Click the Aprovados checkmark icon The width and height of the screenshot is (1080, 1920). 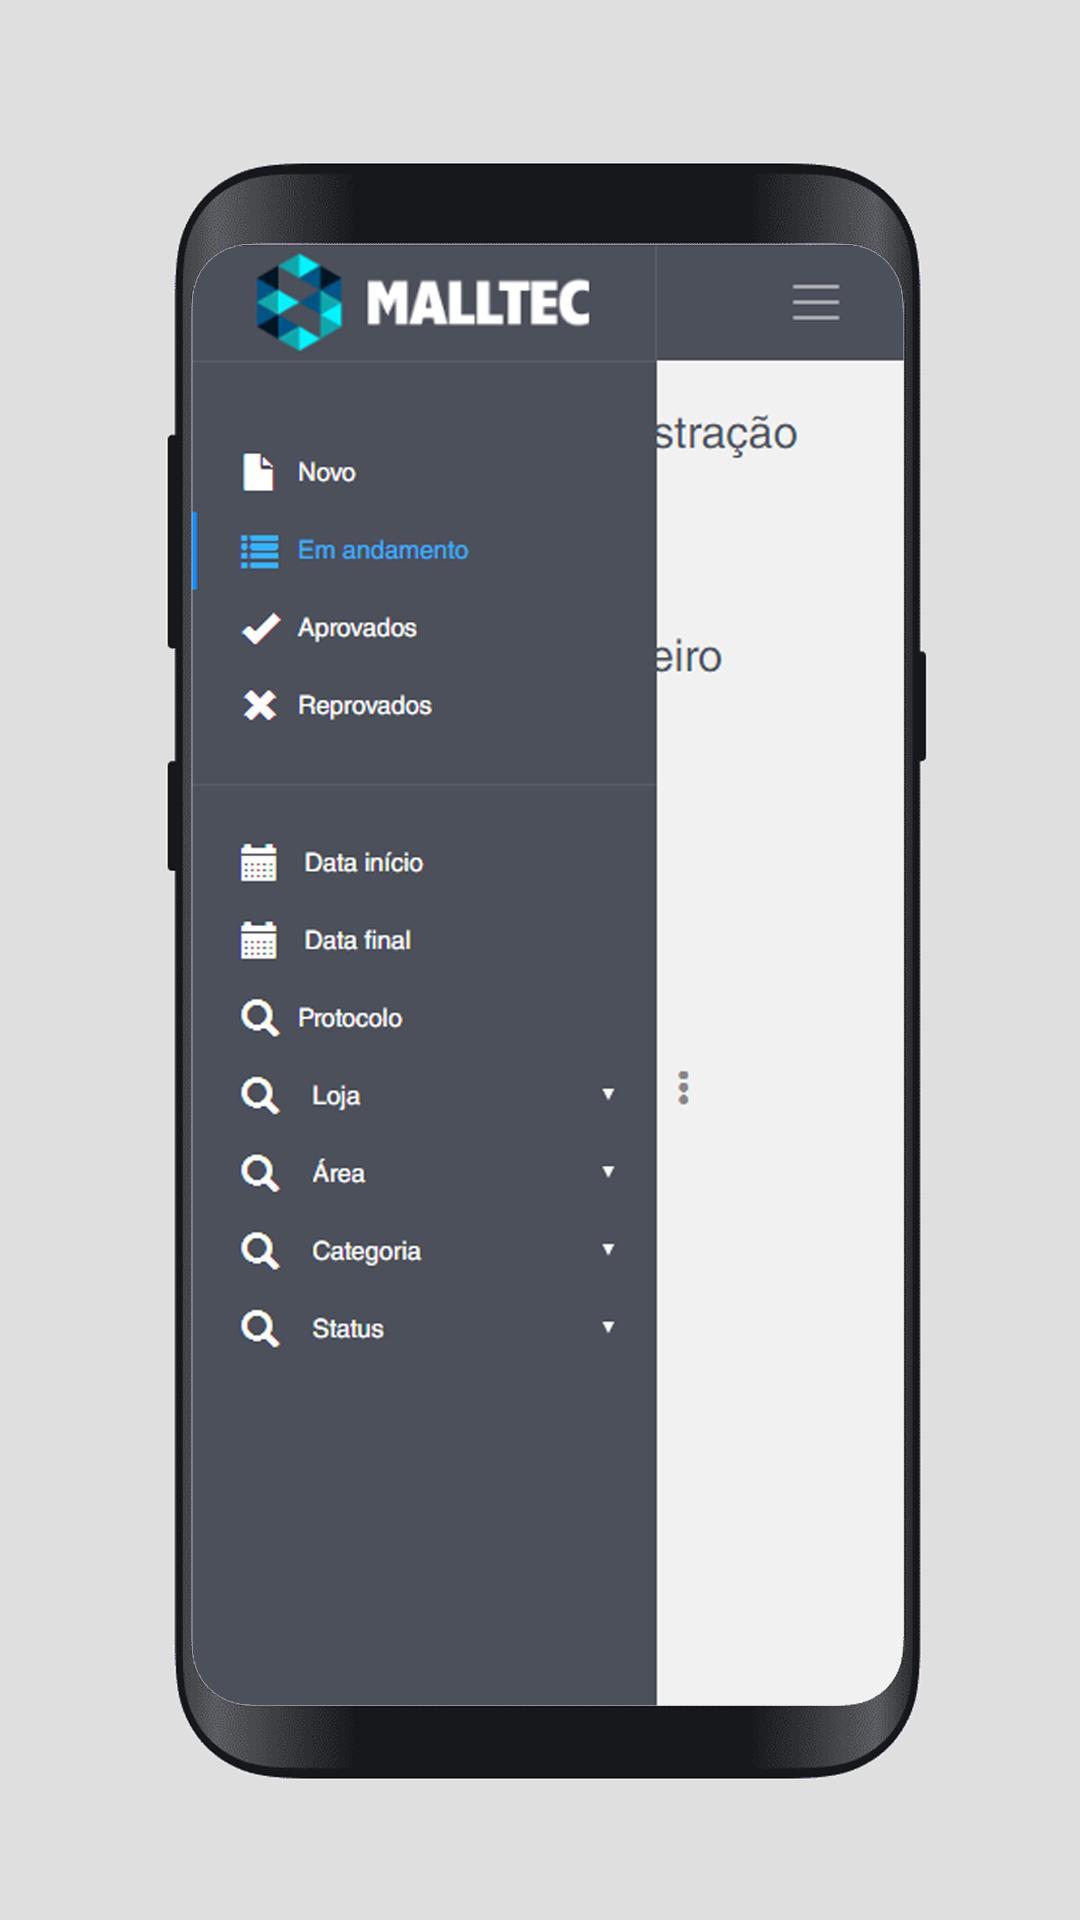pos(260,628)
